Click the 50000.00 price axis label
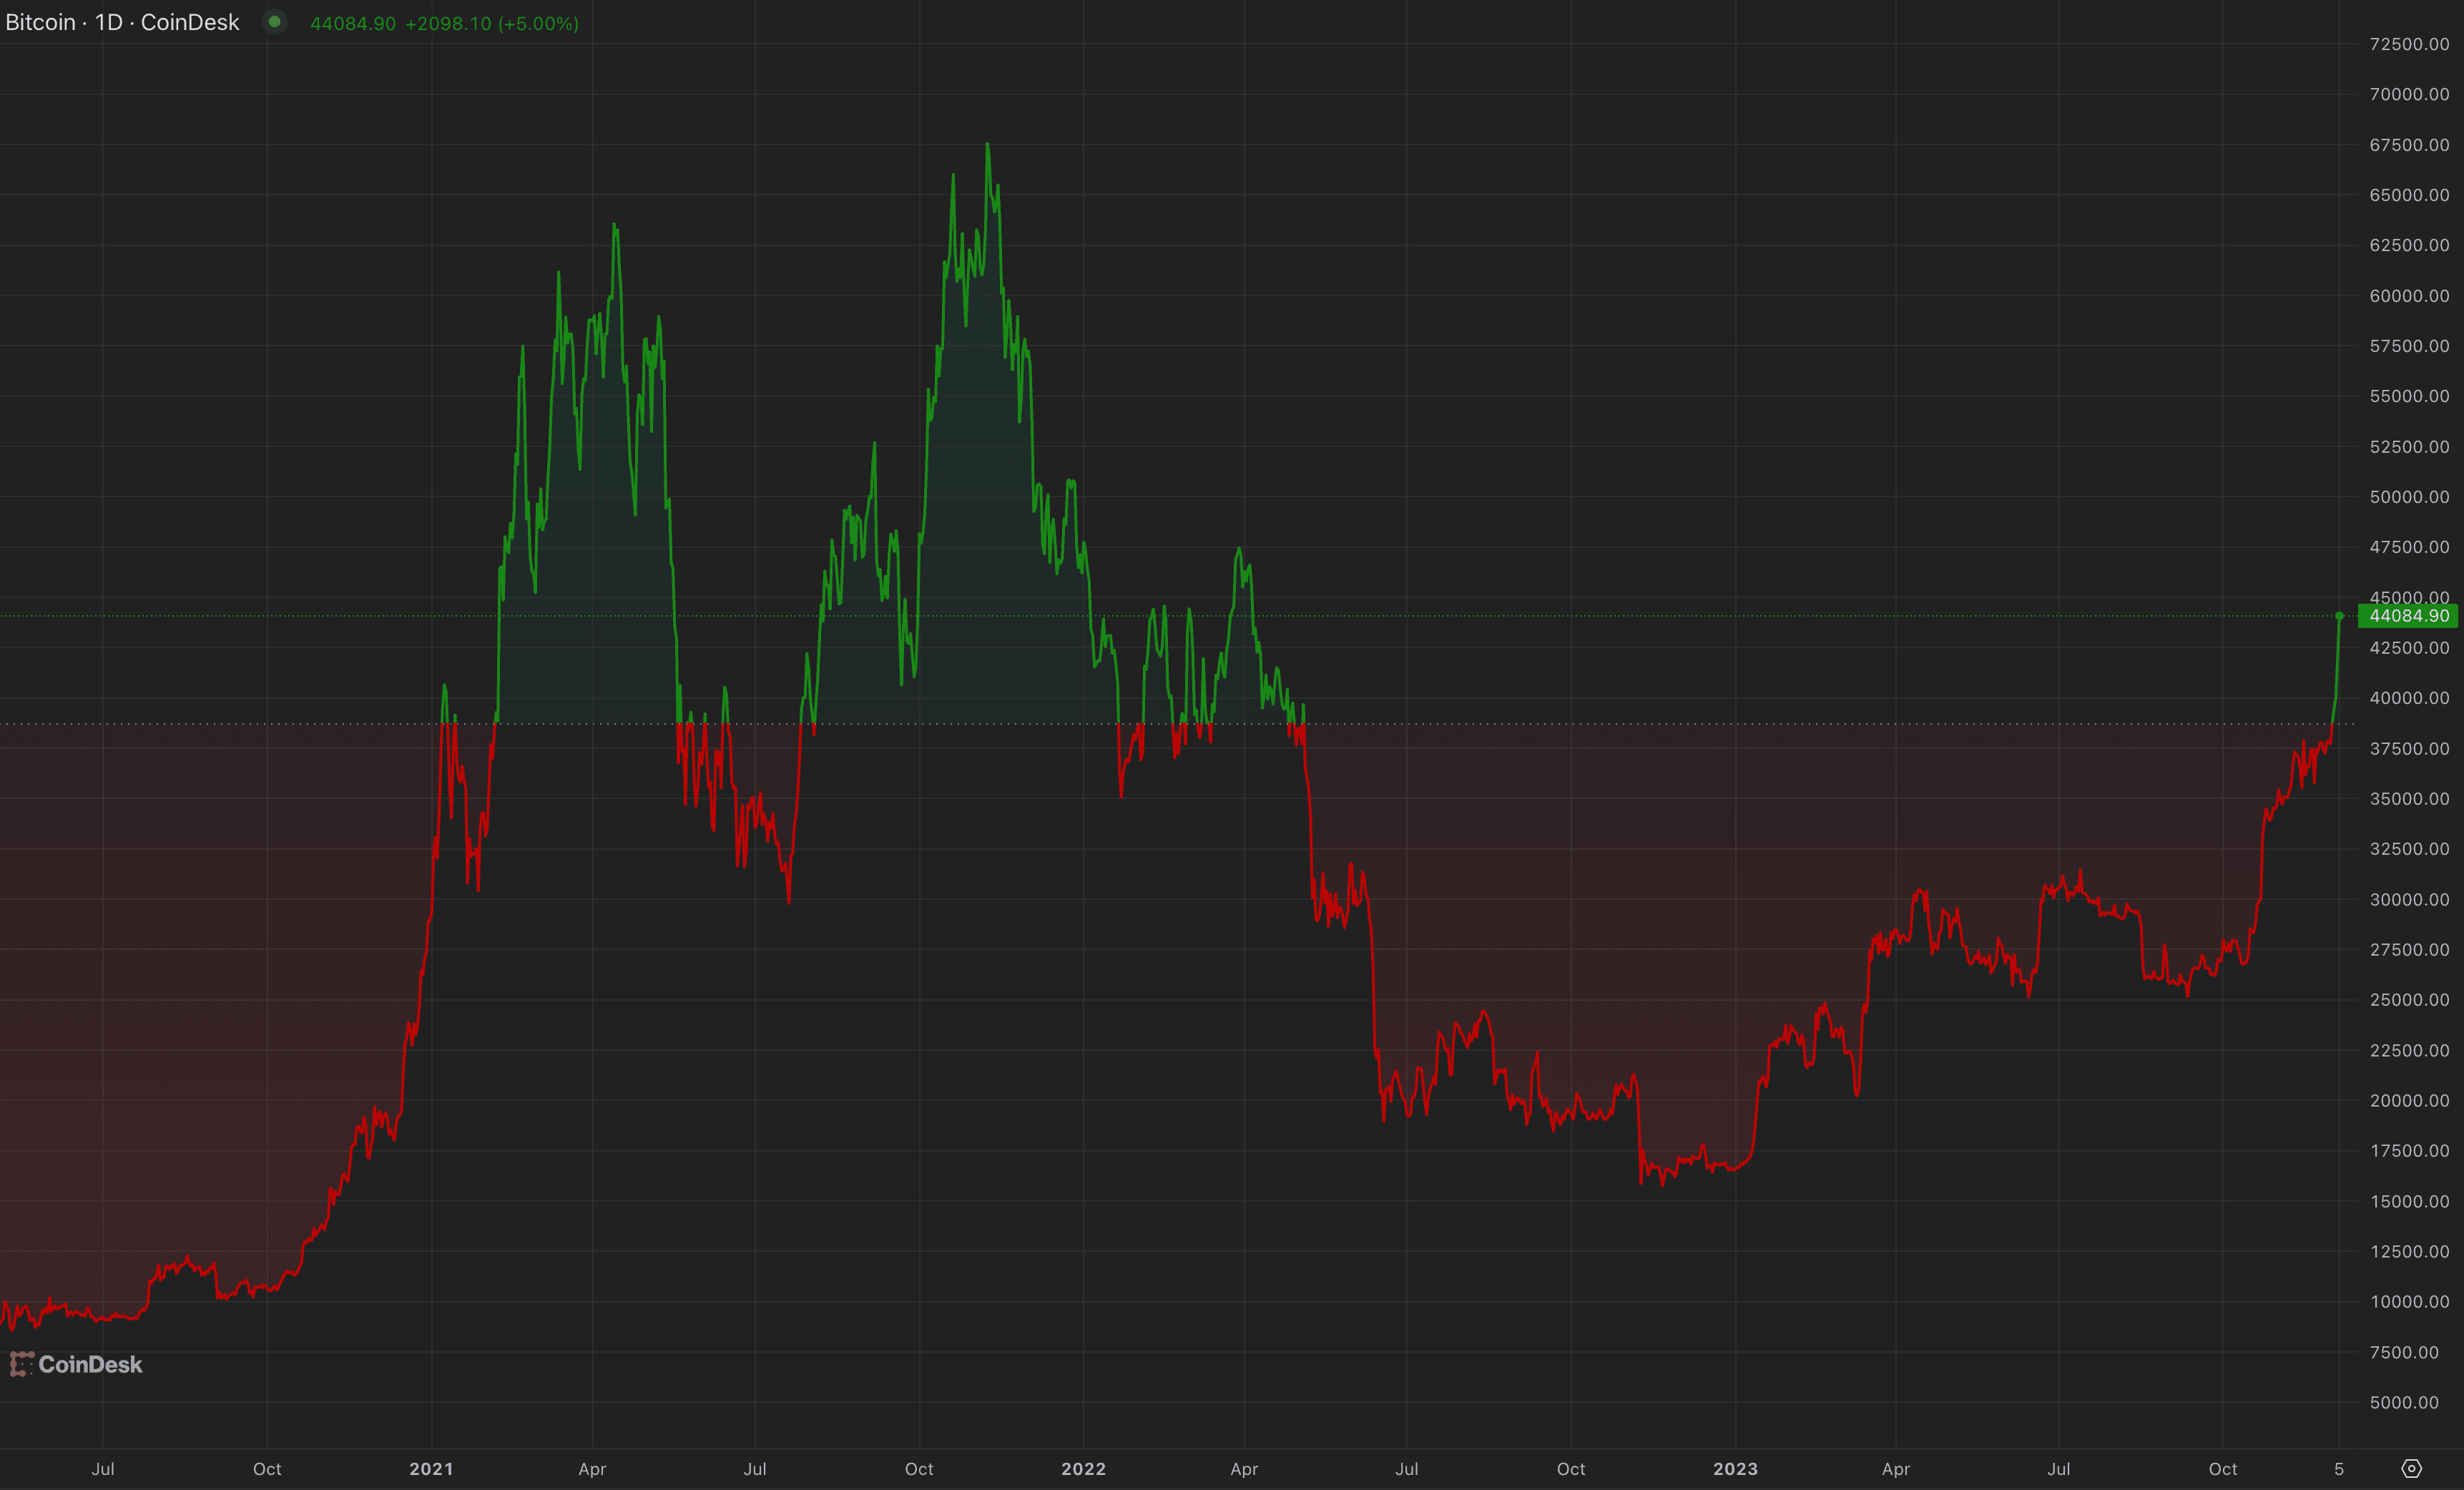This screenshot has width=2464, height=1490. coord(2409,497)
